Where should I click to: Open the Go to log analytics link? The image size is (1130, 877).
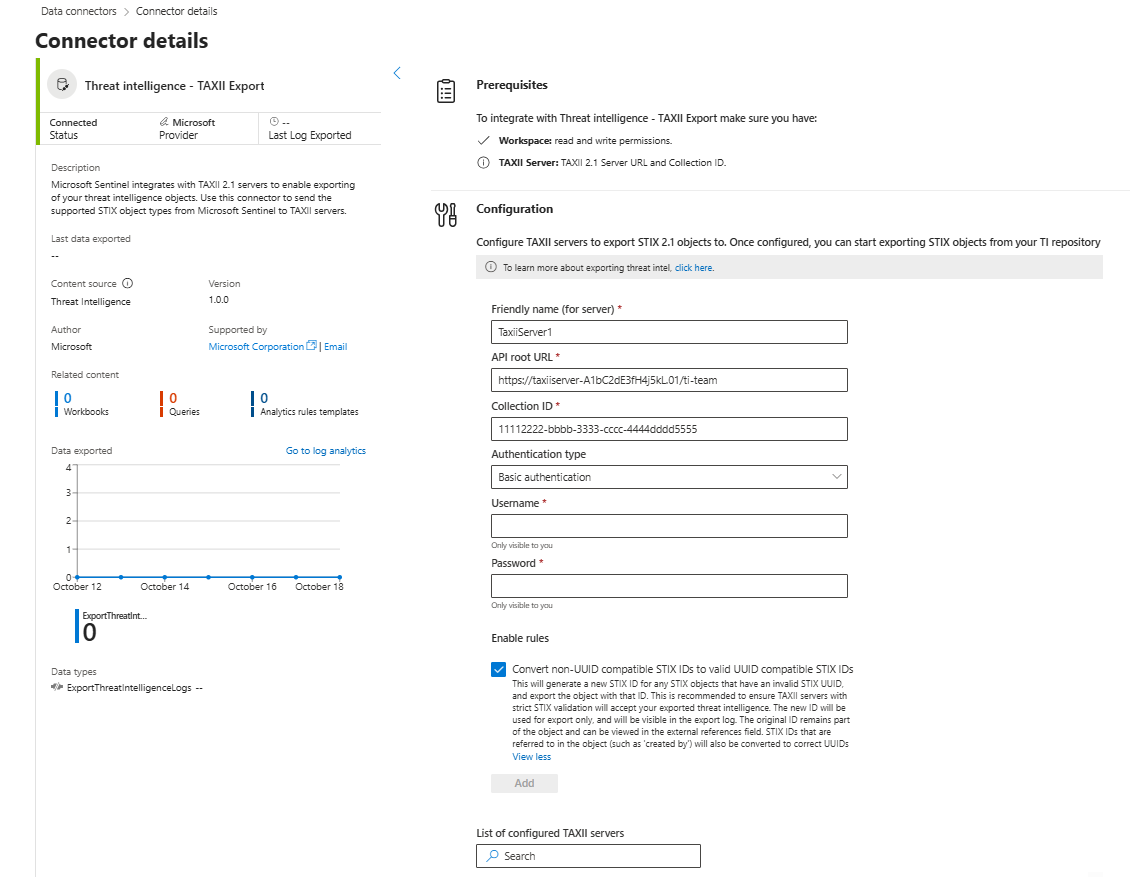pyautogui.click(x=326, y=451)
